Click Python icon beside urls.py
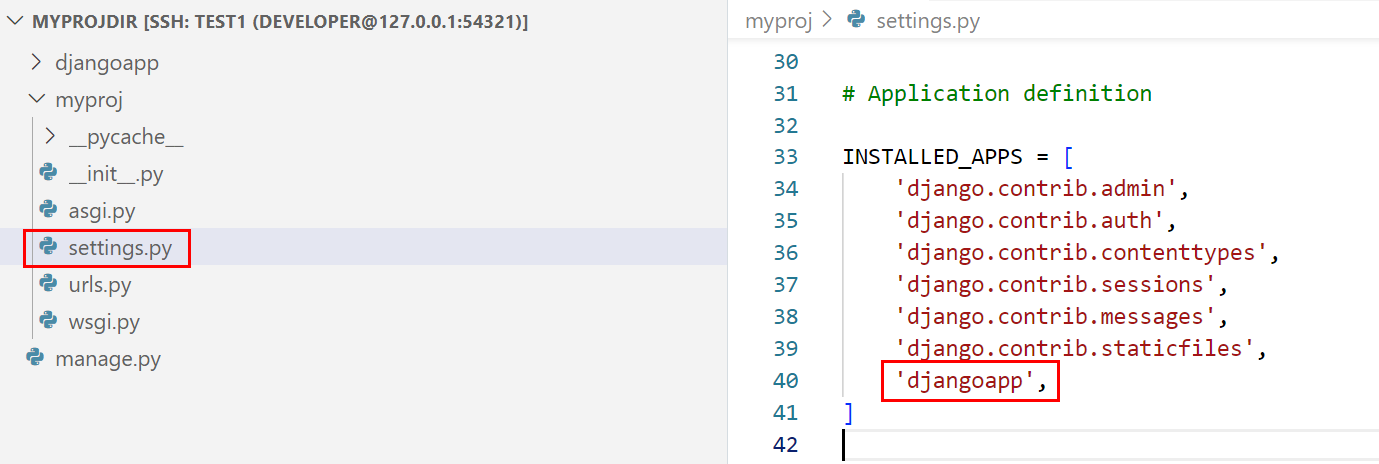The image size is (1379, 464). 48,284
